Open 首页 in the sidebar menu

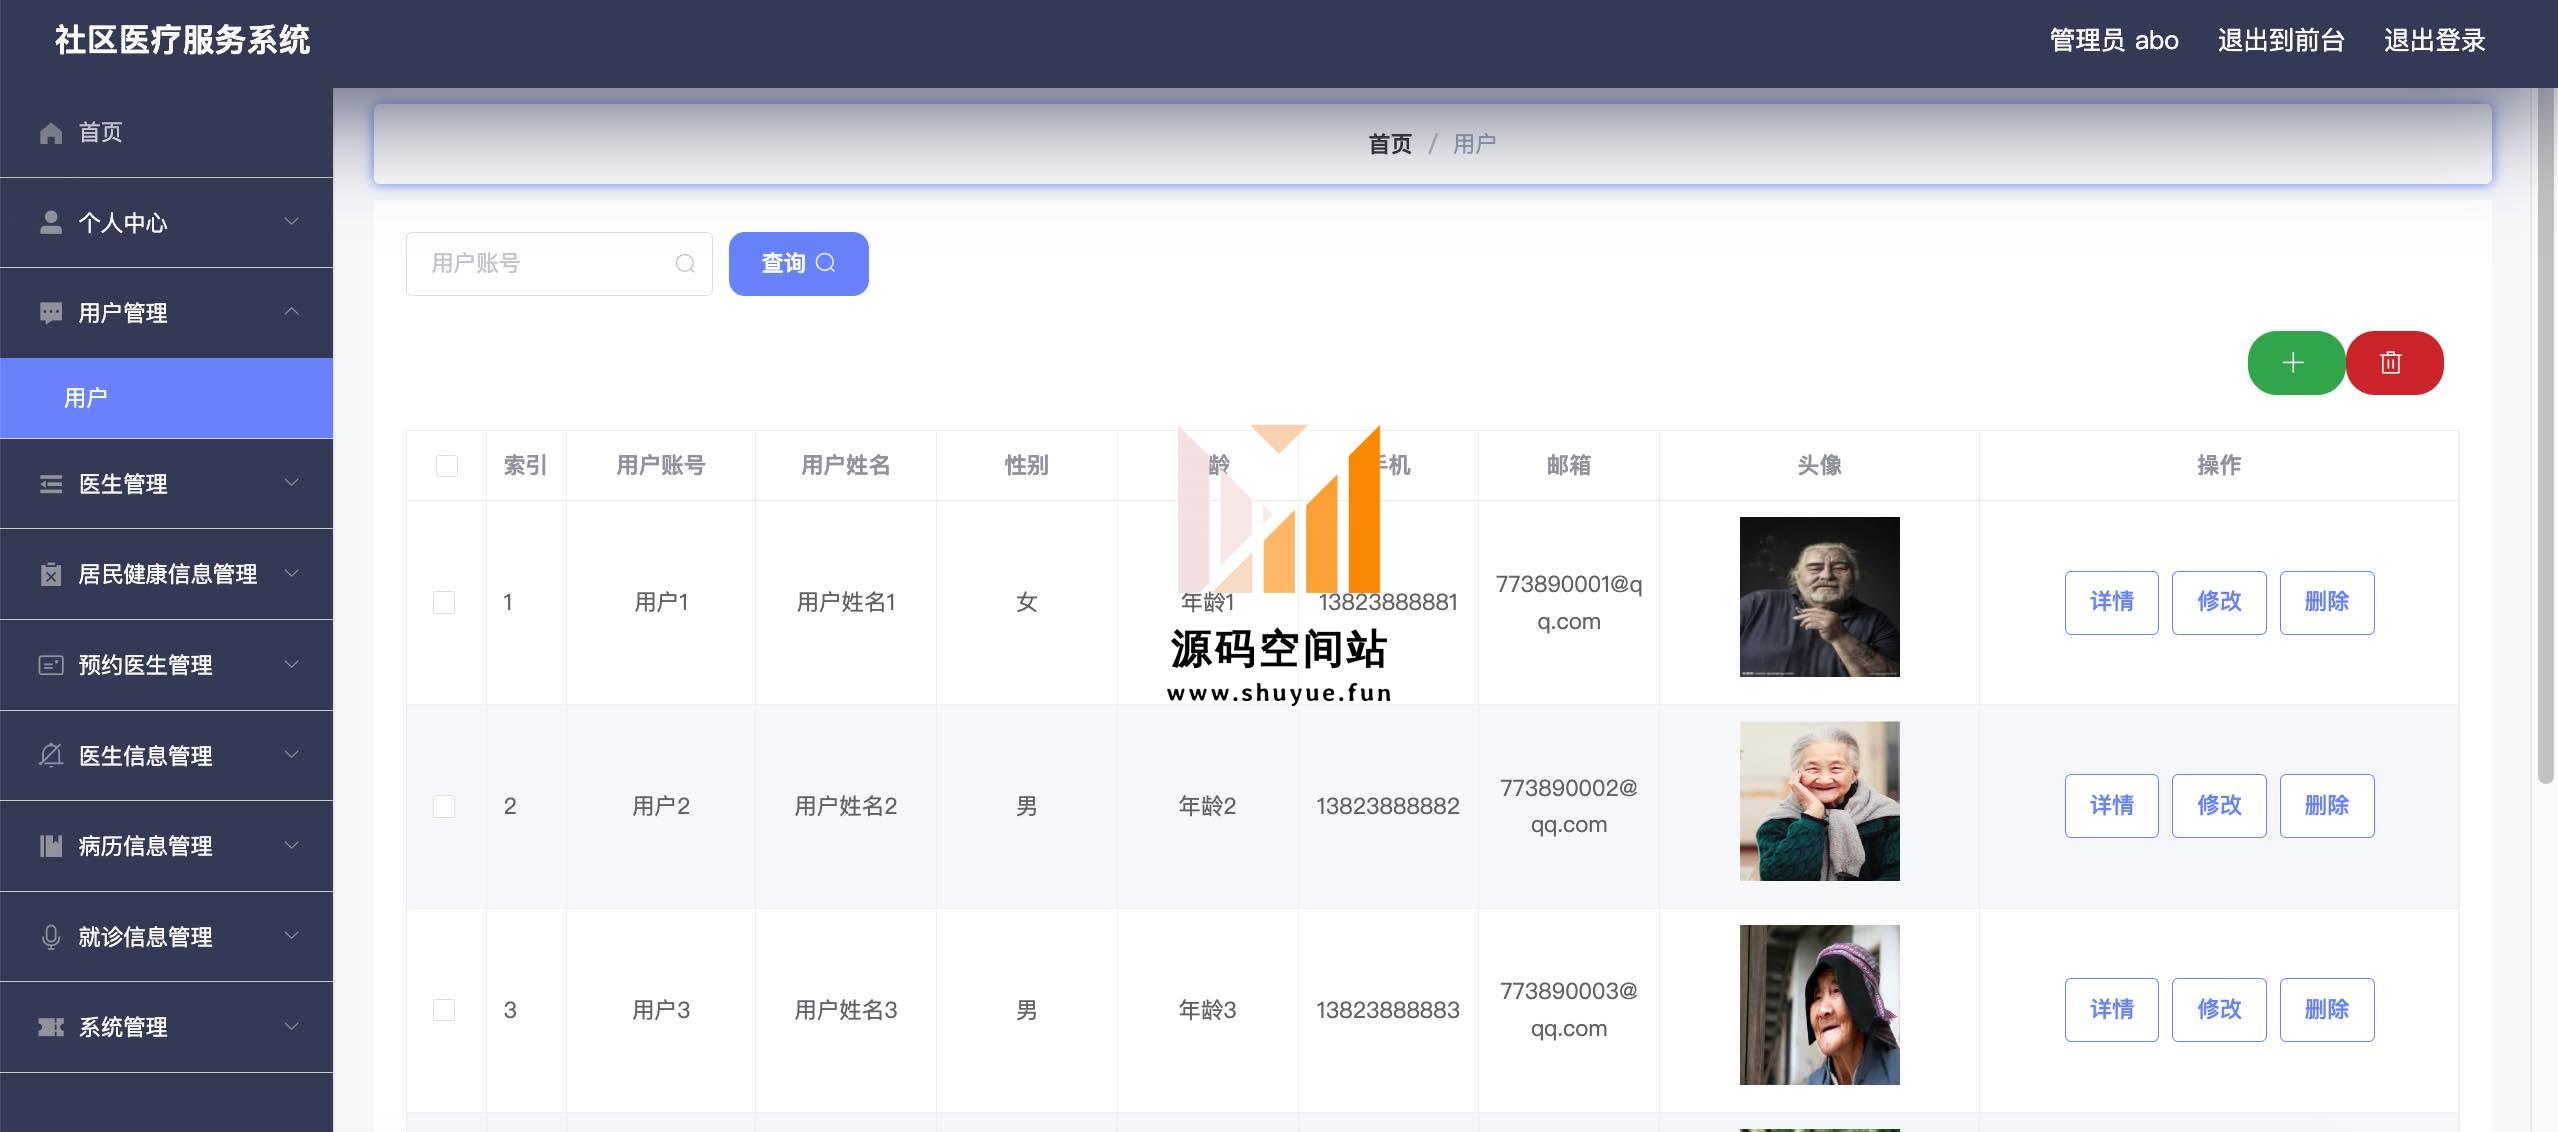(x=166, y=133)
